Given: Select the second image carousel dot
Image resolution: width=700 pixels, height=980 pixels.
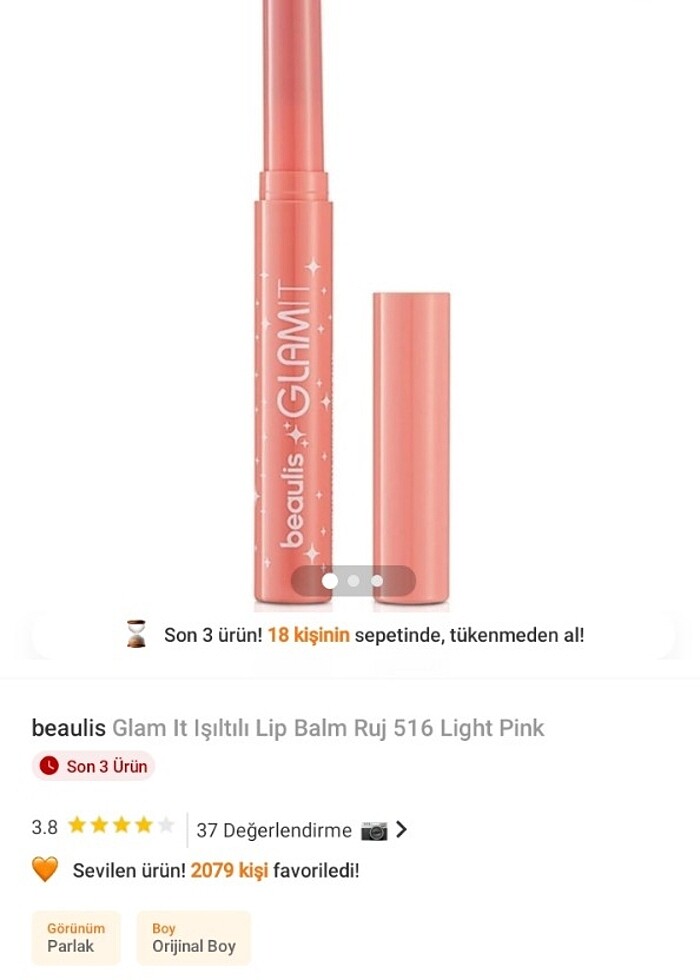Looking at the screenshot, I should [x=353, y=581].
